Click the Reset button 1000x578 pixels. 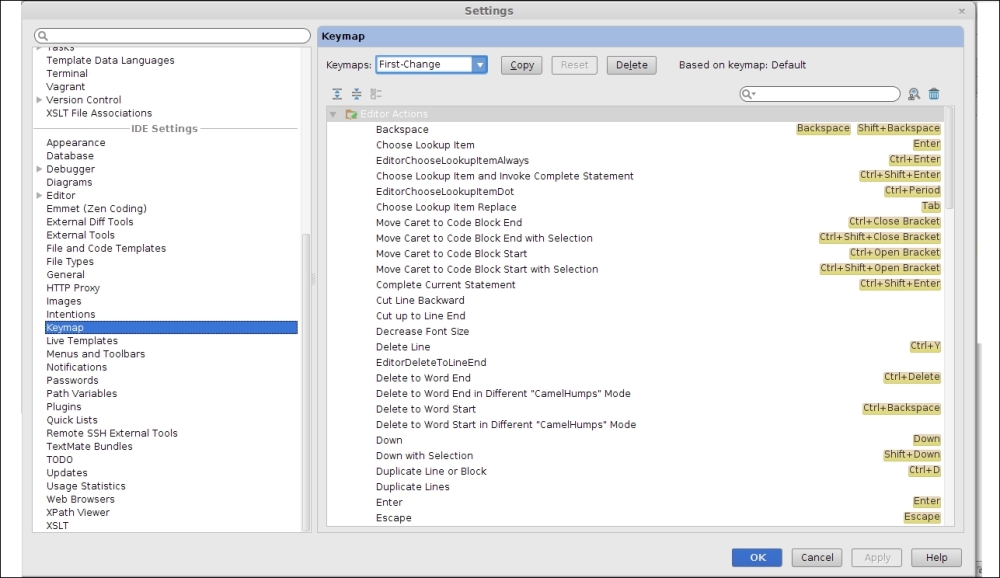point(574,65)
